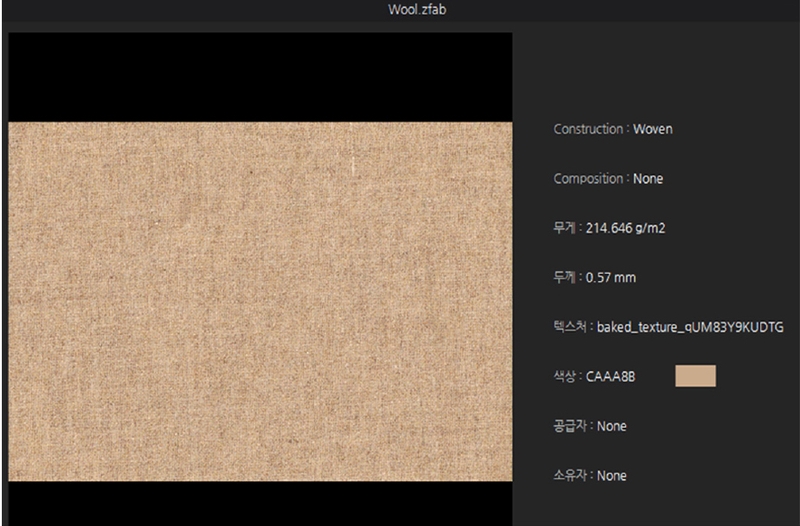Click the 무게 weight label

tap(565, 228)
